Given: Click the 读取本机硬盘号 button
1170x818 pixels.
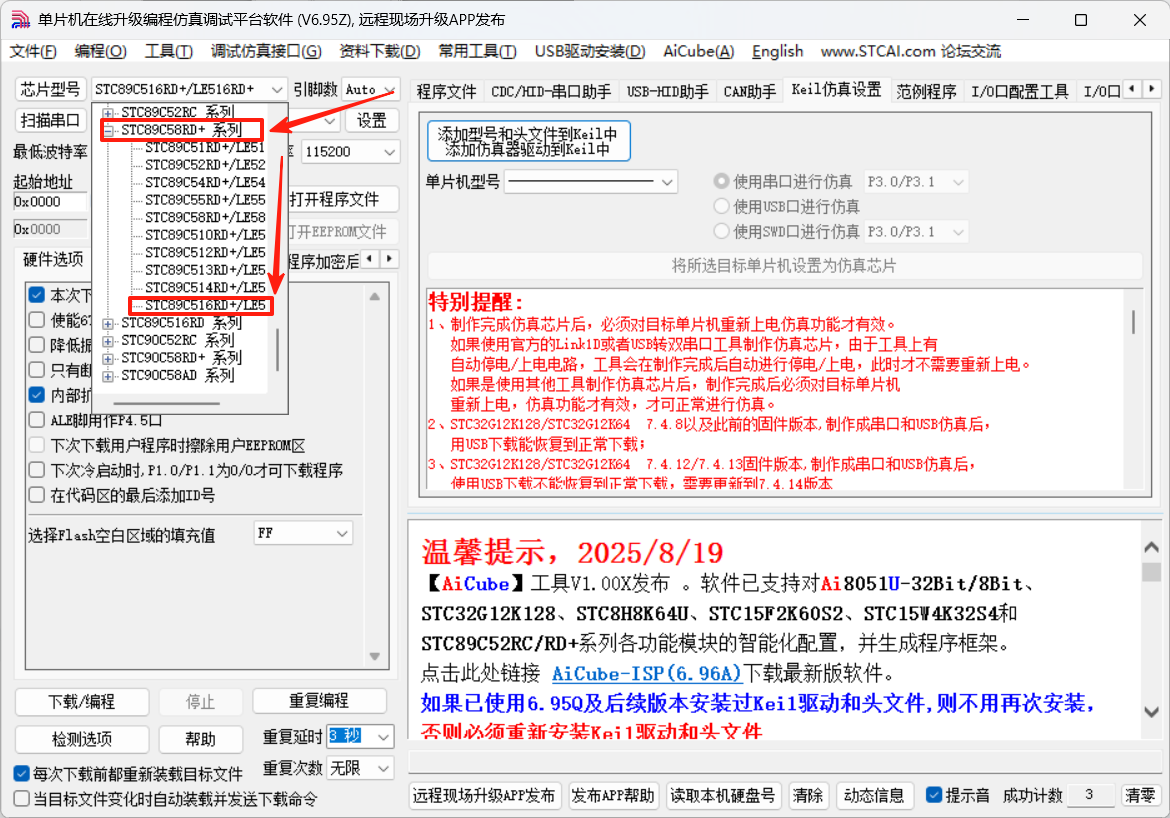Looking at the screenshot, I should pyautogui.click(x=723, y=796).
